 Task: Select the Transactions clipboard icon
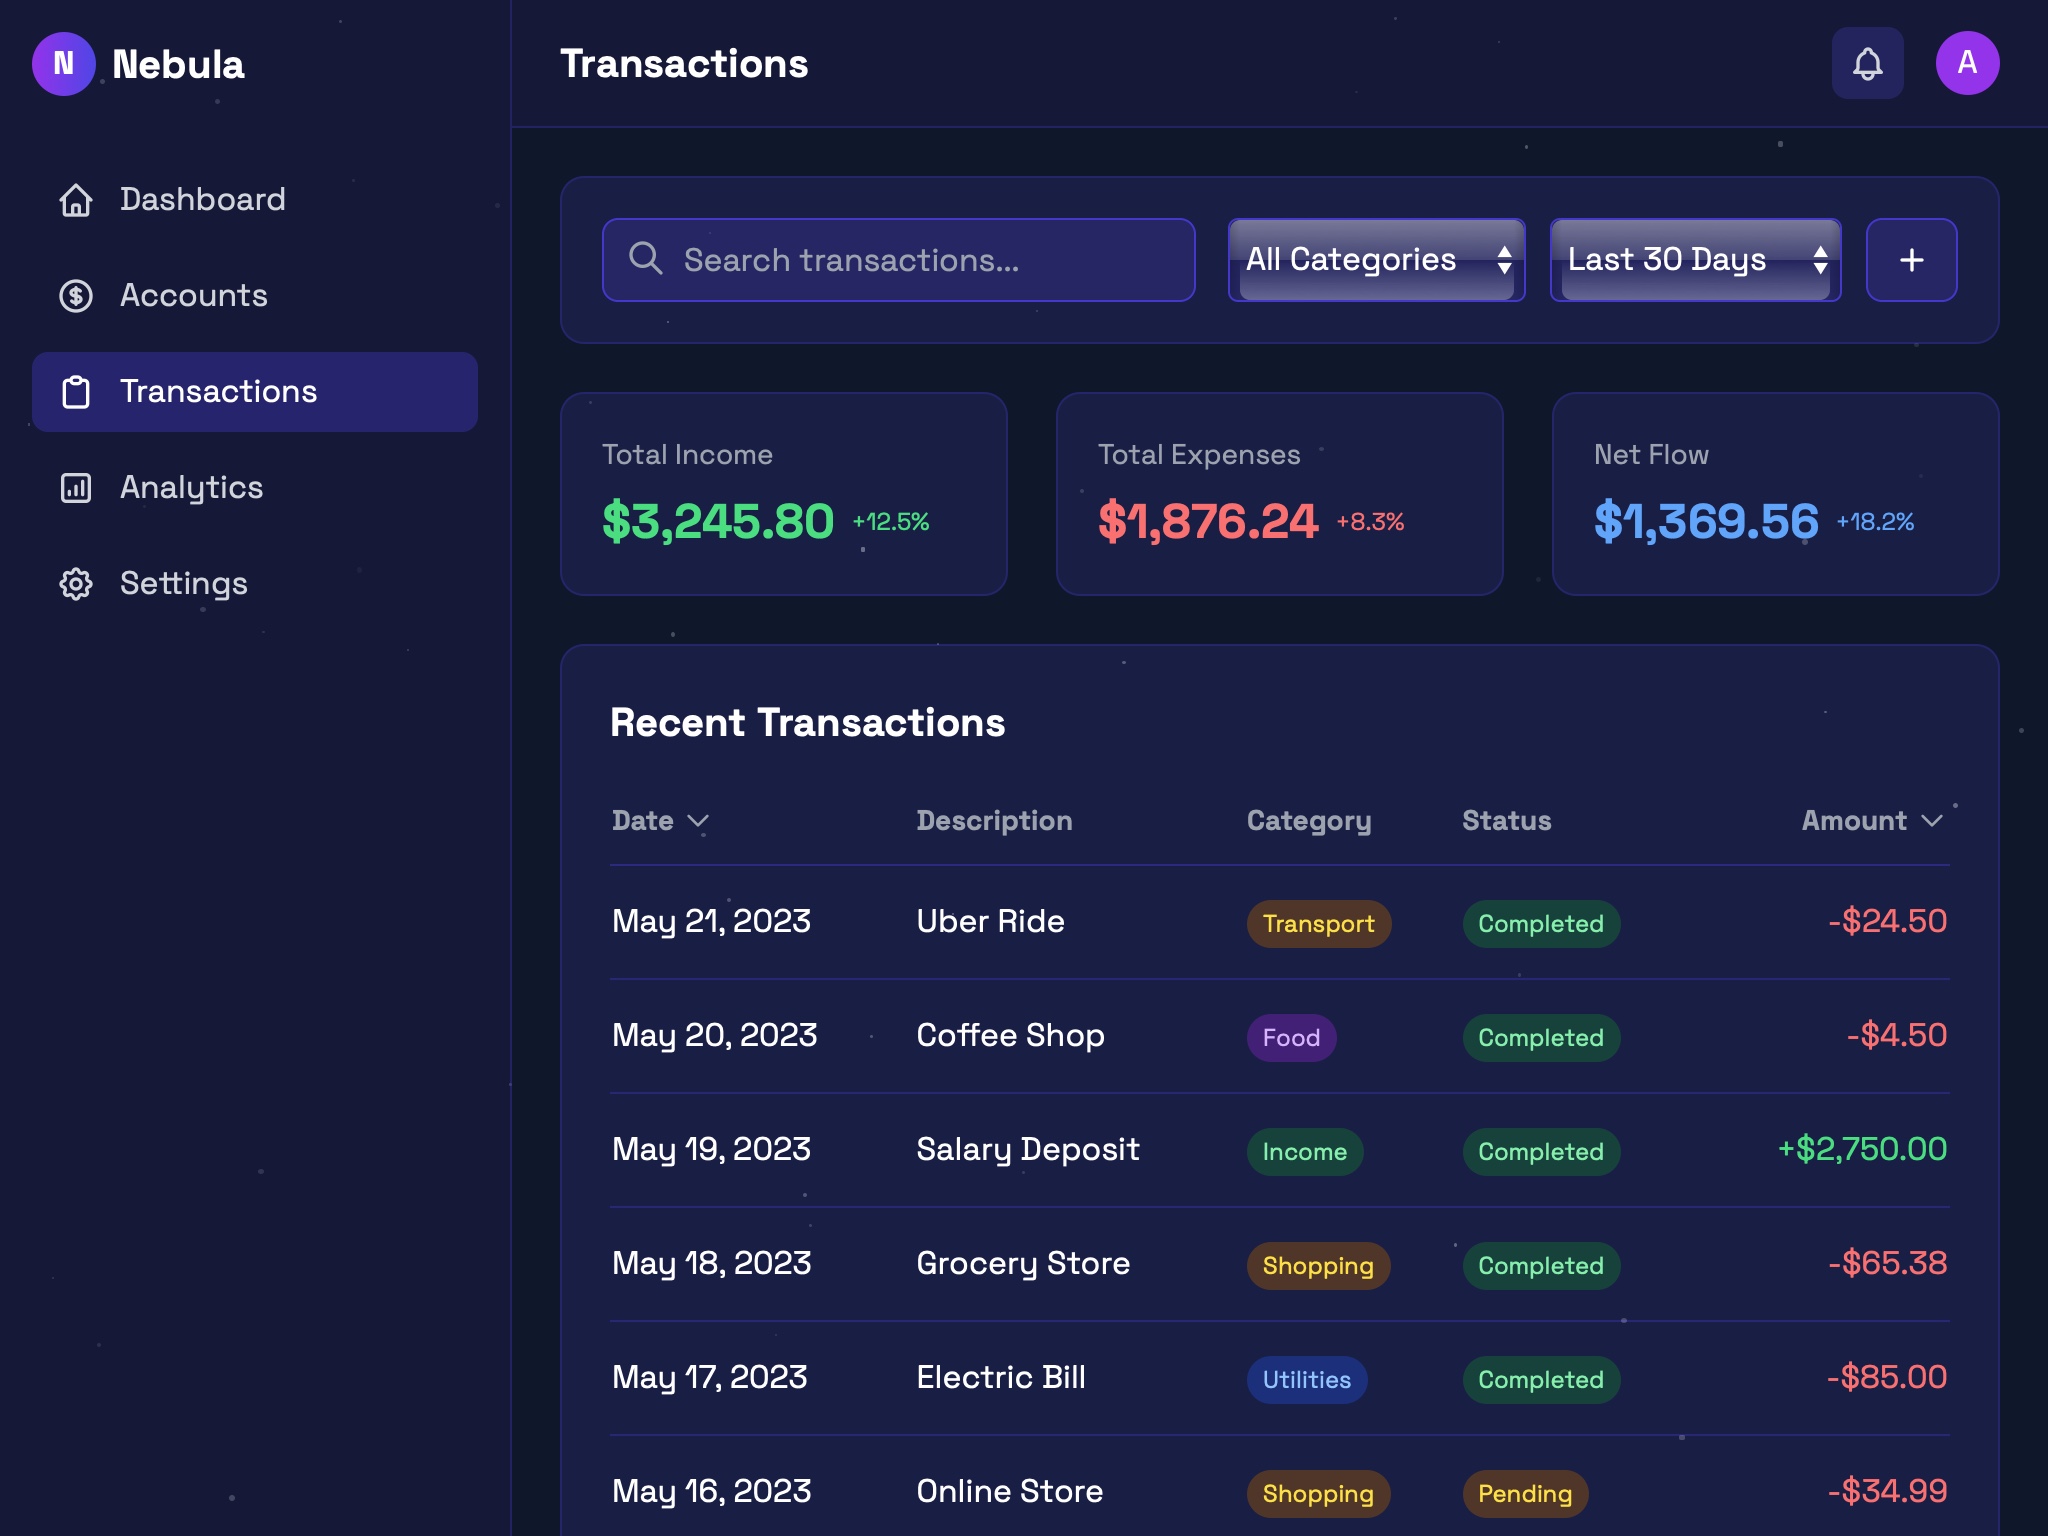pos(76,392)
